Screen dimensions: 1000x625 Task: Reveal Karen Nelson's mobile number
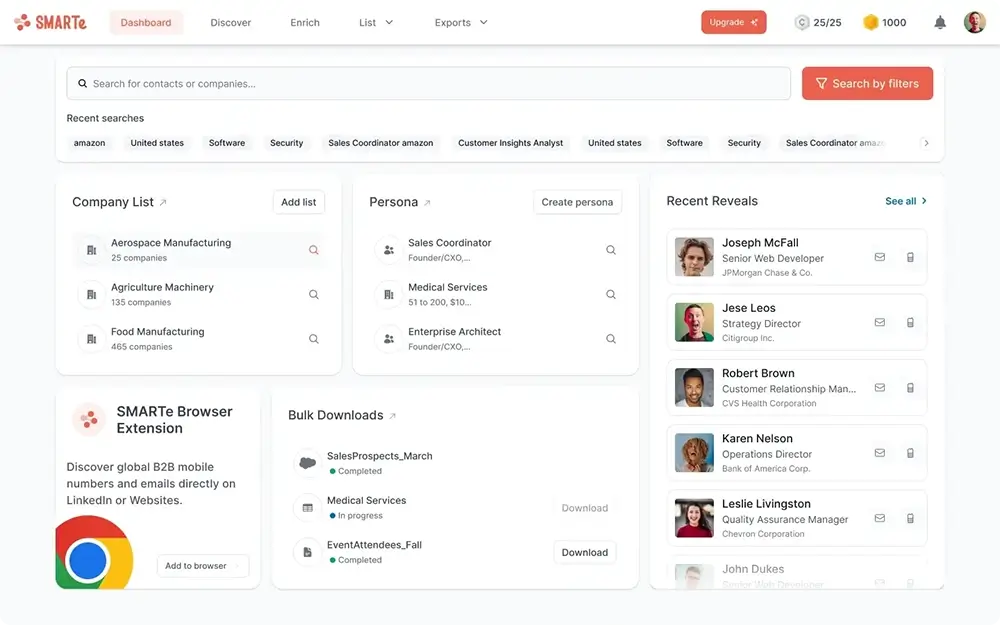click(910, 453)
